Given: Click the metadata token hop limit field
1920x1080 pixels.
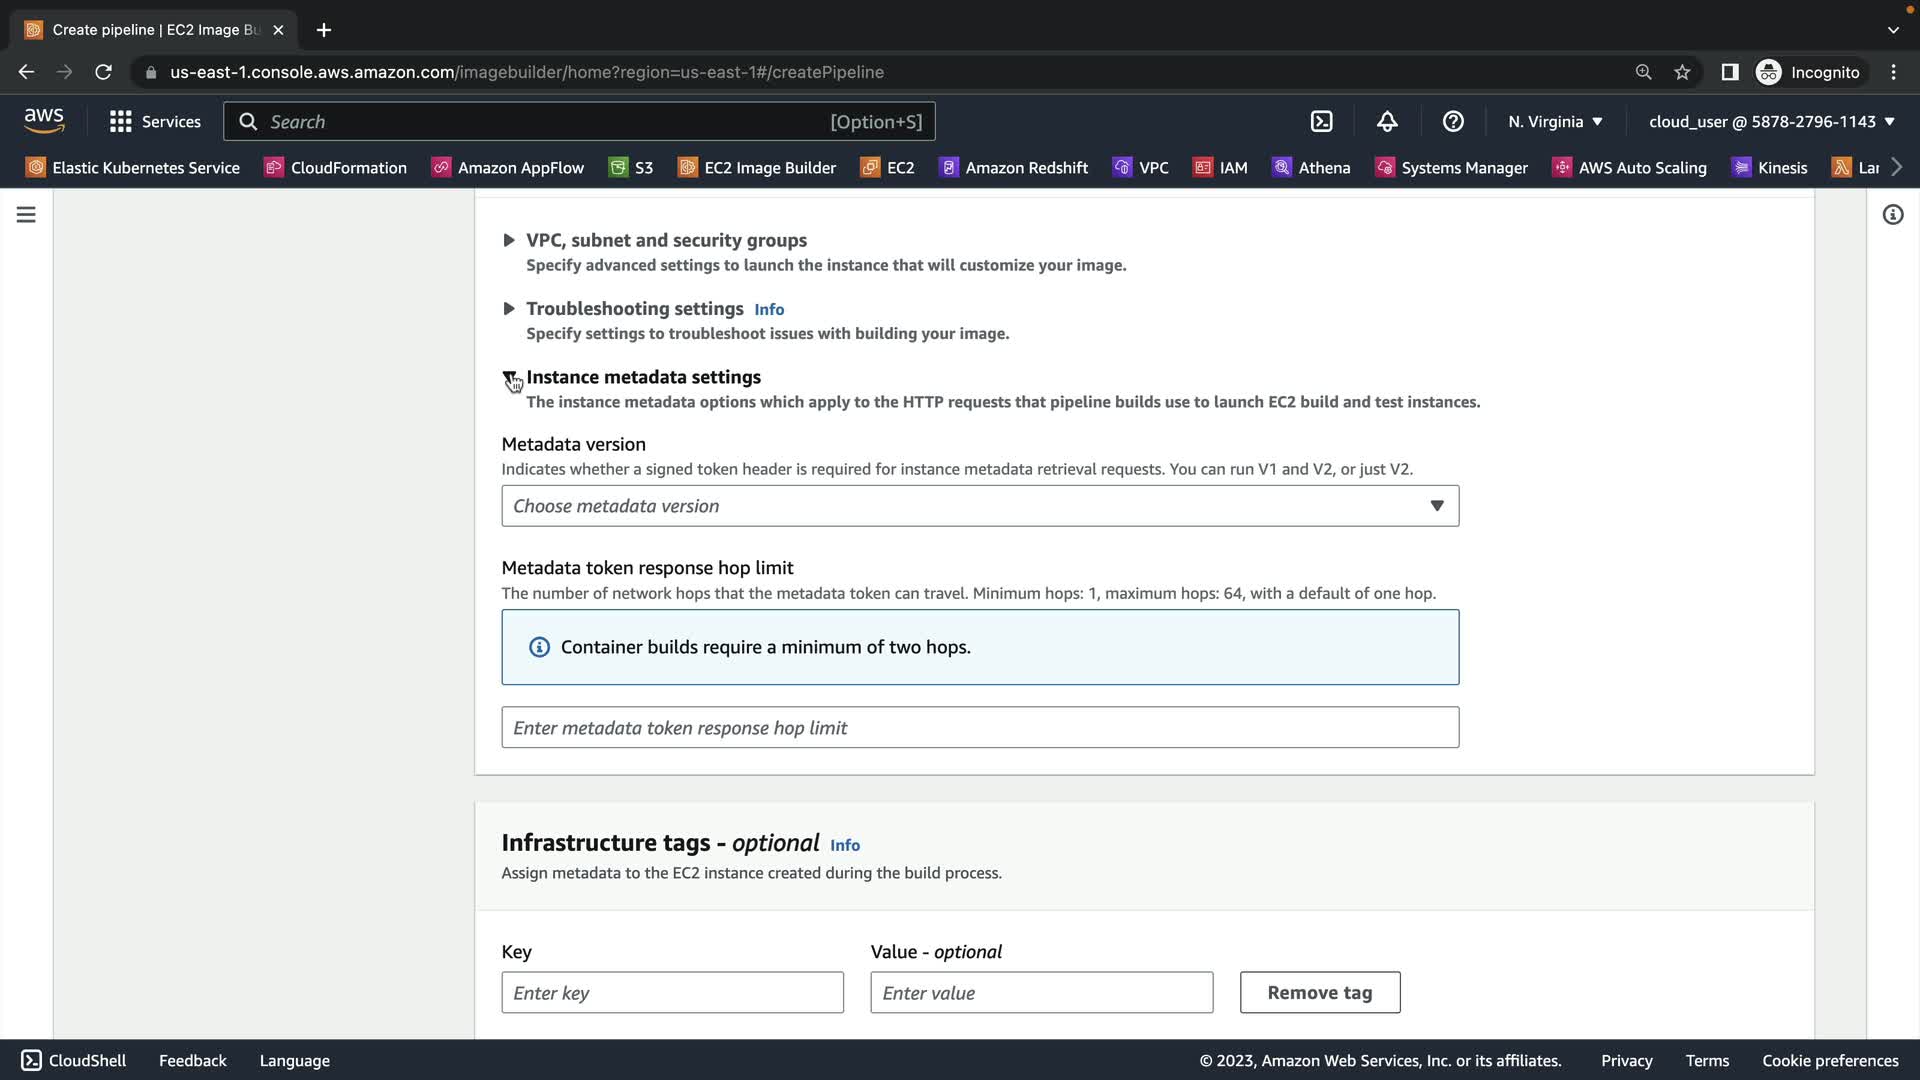Looking at the screenshot, I should click(x=979, y=728).
